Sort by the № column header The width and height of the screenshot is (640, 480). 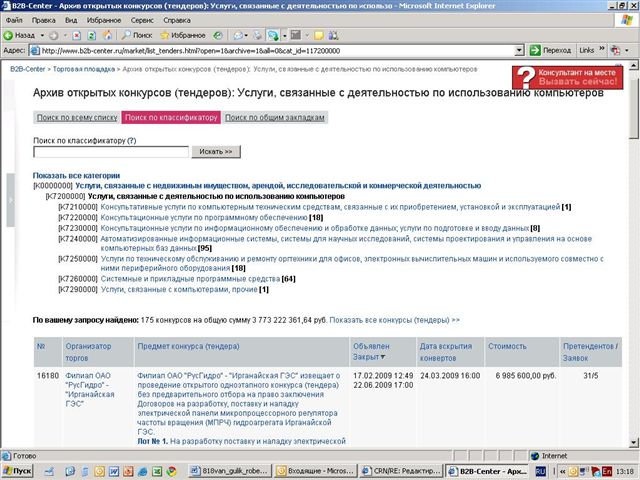tap(41, 346)
